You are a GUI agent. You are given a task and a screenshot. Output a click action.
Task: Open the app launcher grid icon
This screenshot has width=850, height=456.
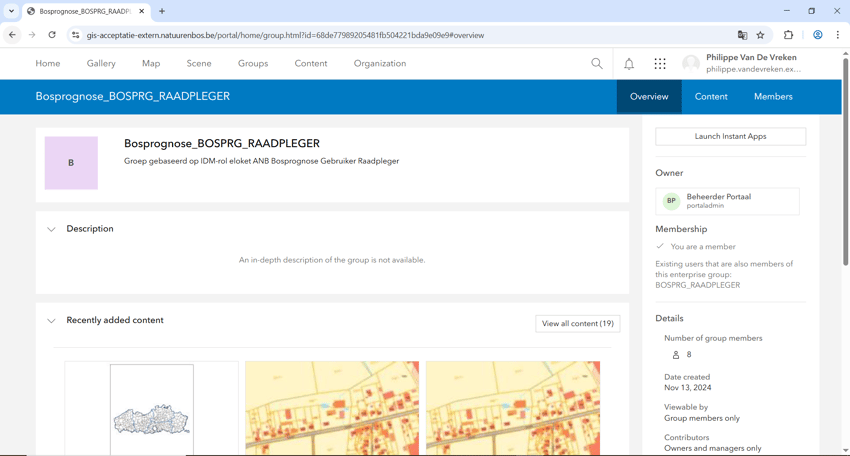tap(660, 64)
